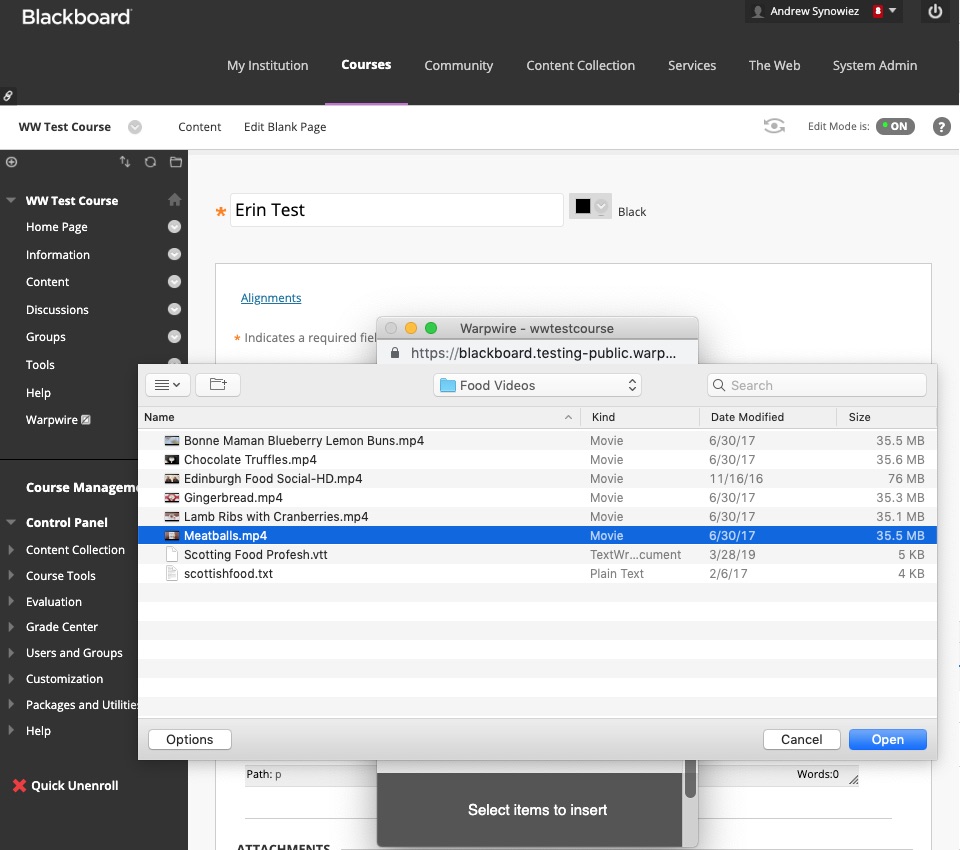The height and width of the screenshot is (850, 960).
Task: Open the user menu arrow beside Andrew Synowiez
Action: [893, 10]
